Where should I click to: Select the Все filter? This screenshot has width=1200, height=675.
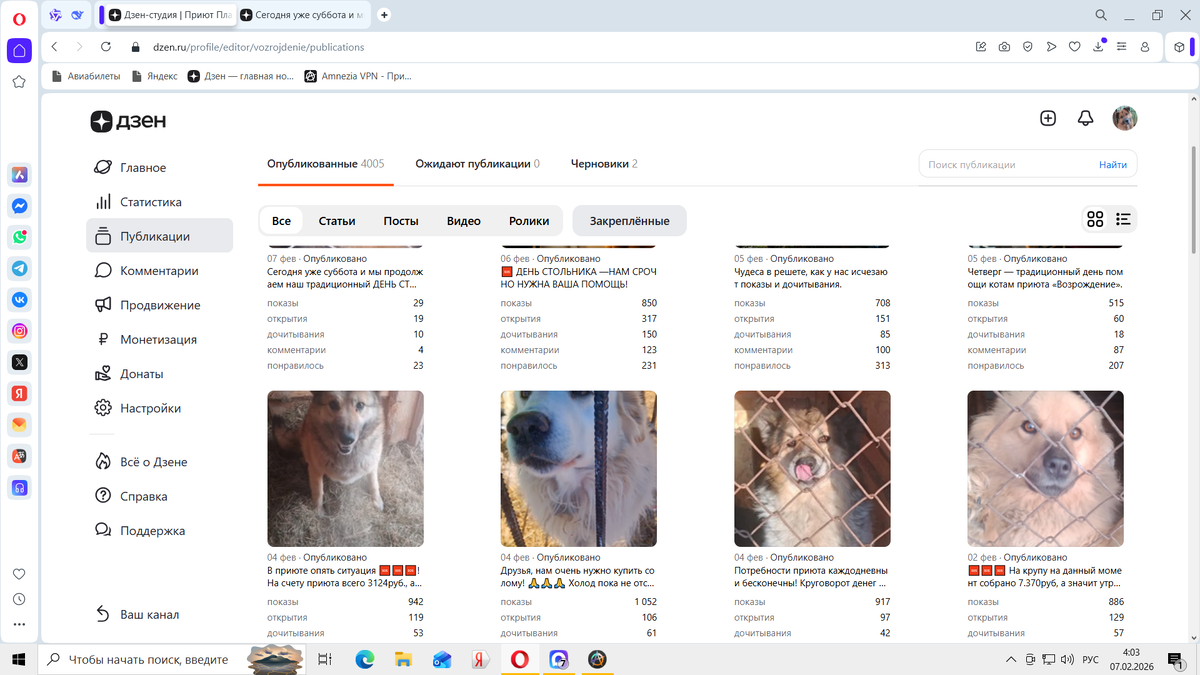point(281,221)
